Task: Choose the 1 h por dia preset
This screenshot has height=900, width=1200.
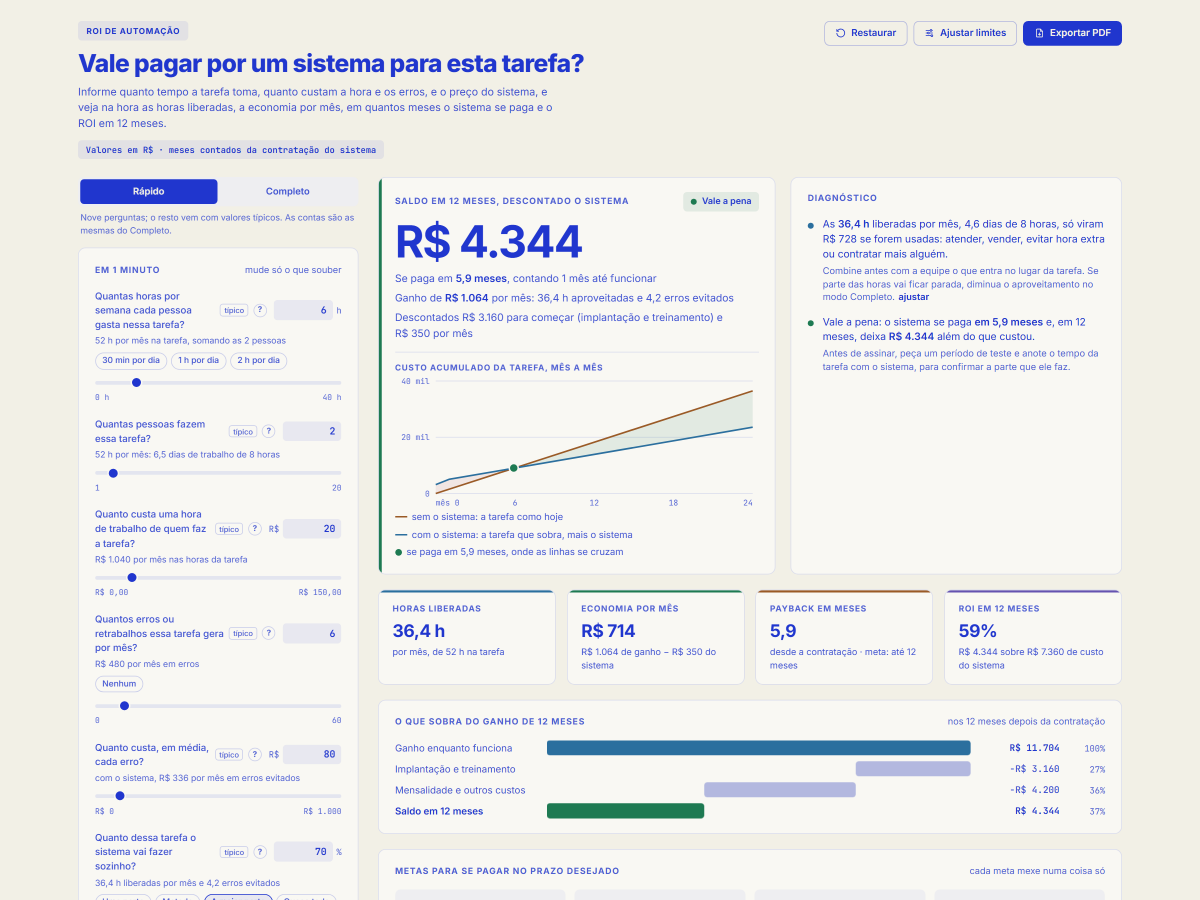Action: pyautogui.click(x=198, y=360)
